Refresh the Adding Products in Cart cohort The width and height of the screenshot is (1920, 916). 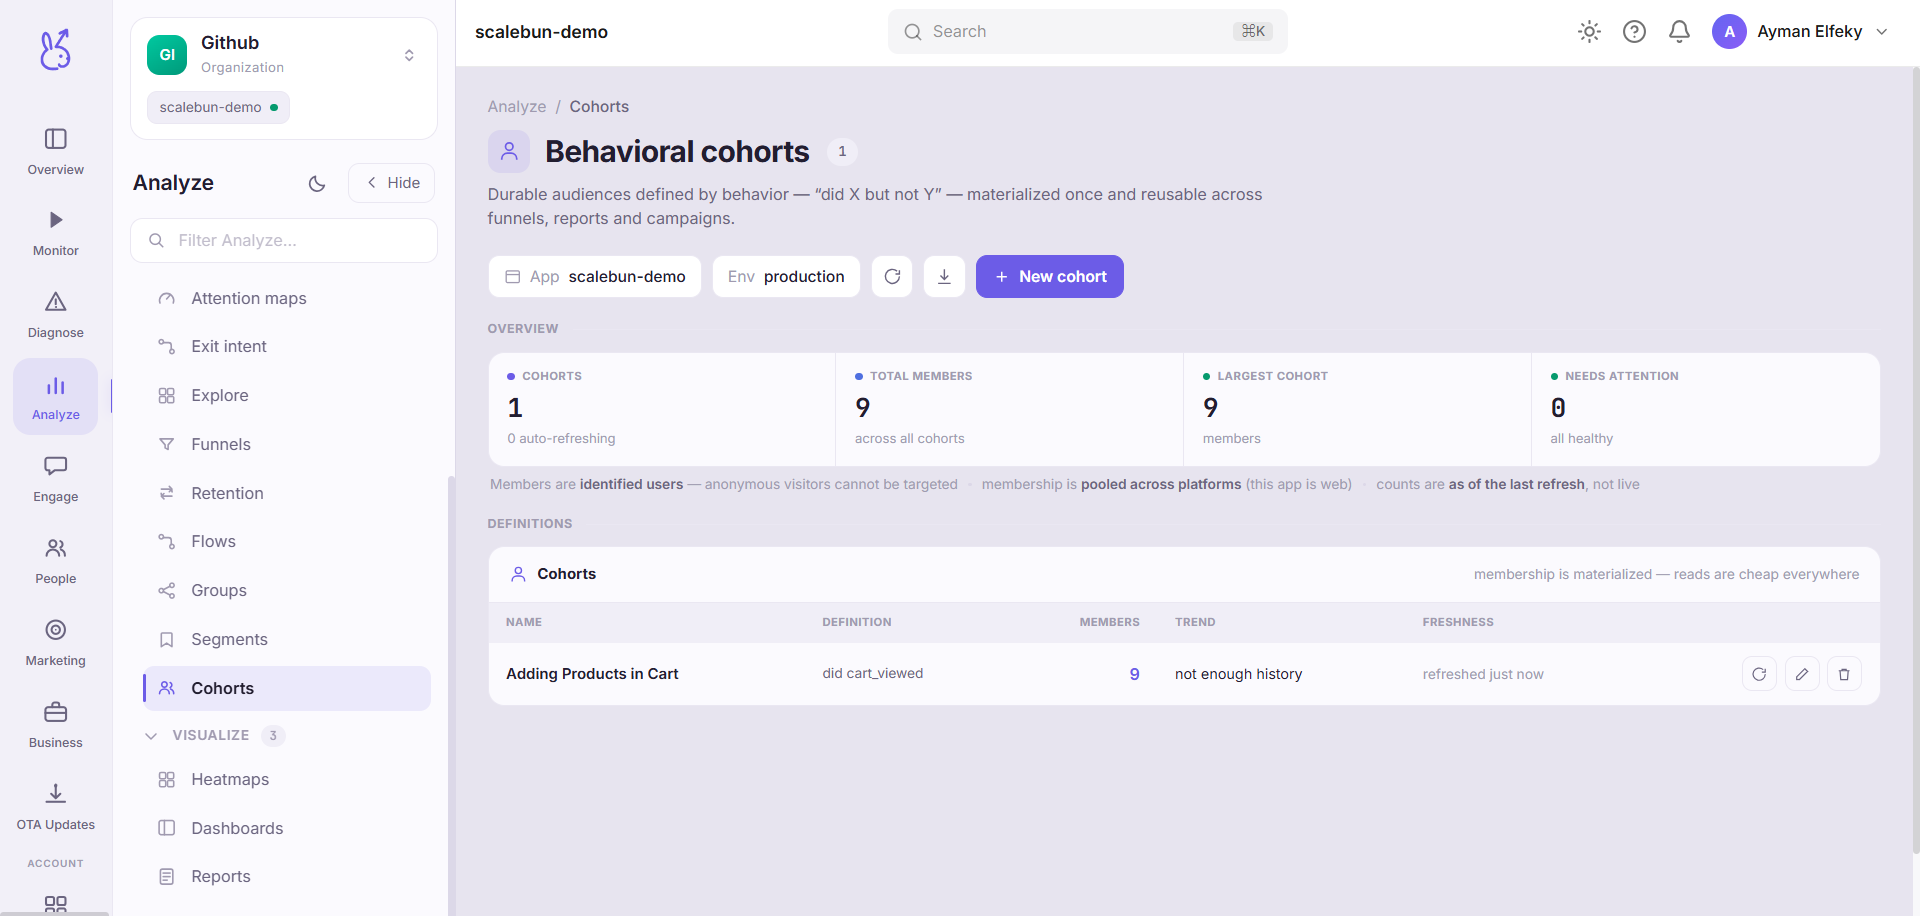1759,674
